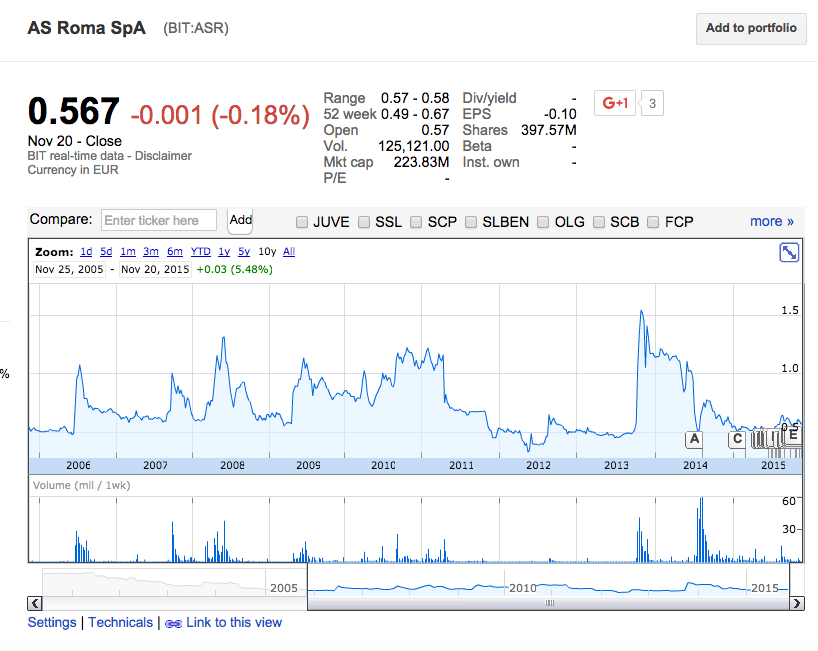The height and width of the screenshot is (651, 818).
Task: Select the 10y zoom option
Action: (x=267, y=252)
